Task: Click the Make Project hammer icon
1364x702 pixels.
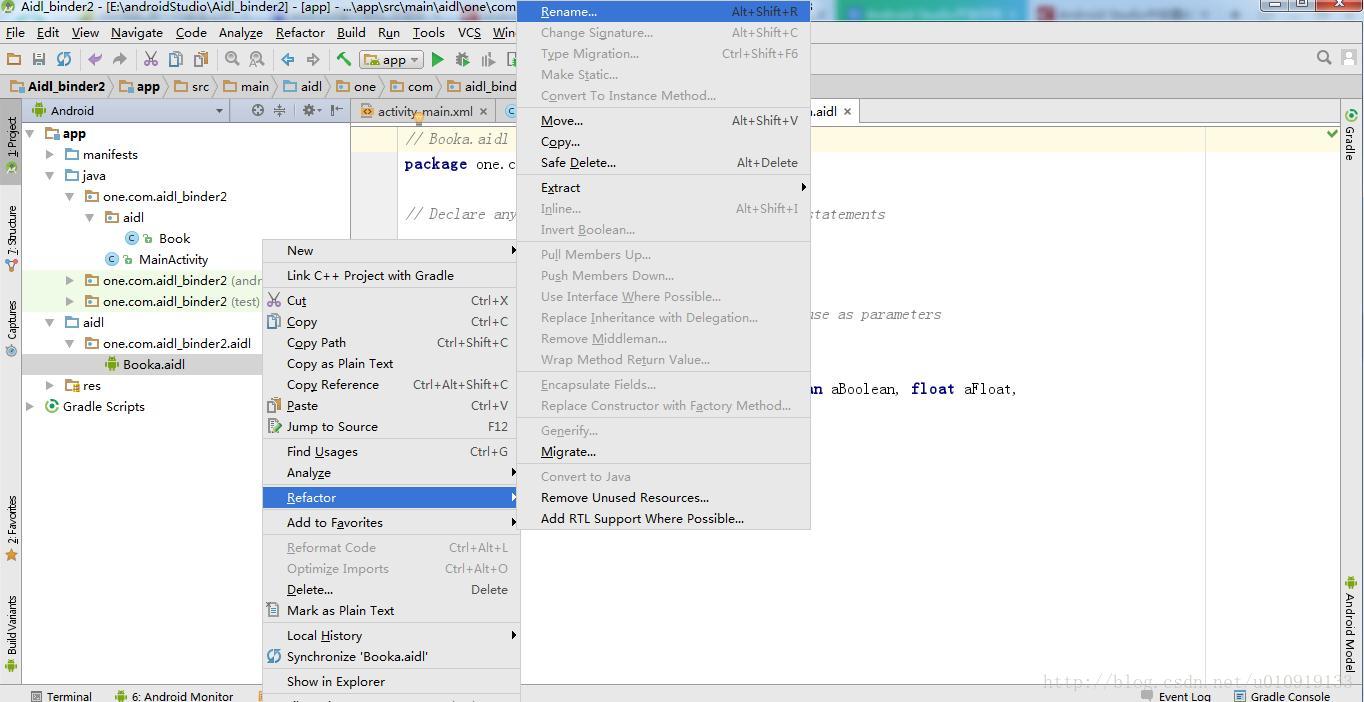Action: point(344,60)
